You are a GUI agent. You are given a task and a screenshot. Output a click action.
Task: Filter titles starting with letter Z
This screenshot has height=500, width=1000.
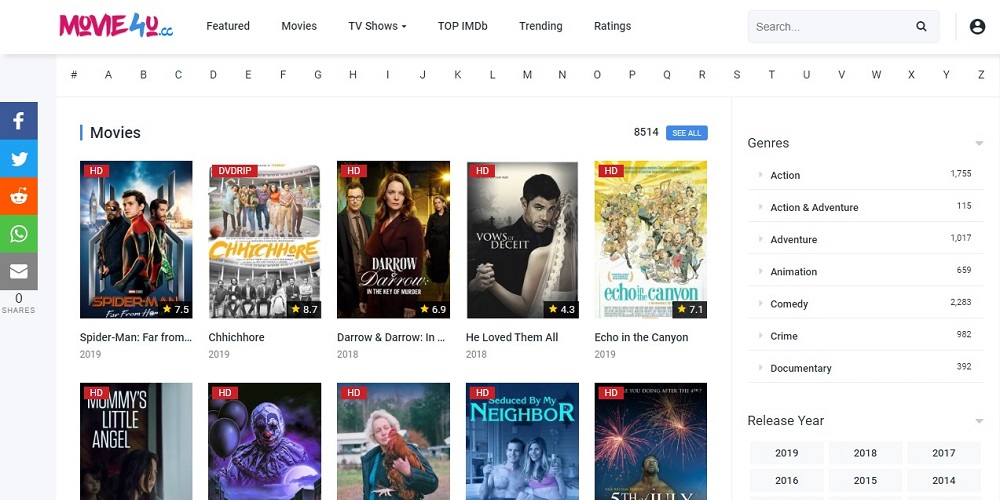coord(981,75)
